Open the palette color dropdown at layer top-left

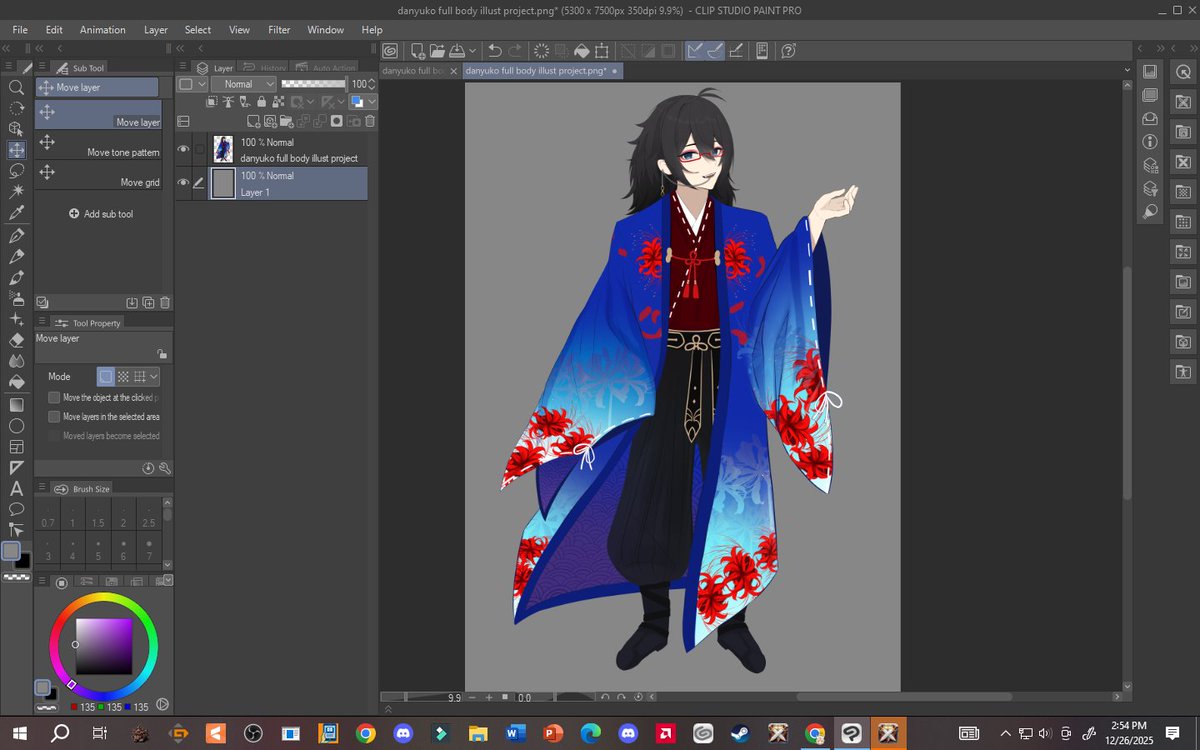coord(192,84)
